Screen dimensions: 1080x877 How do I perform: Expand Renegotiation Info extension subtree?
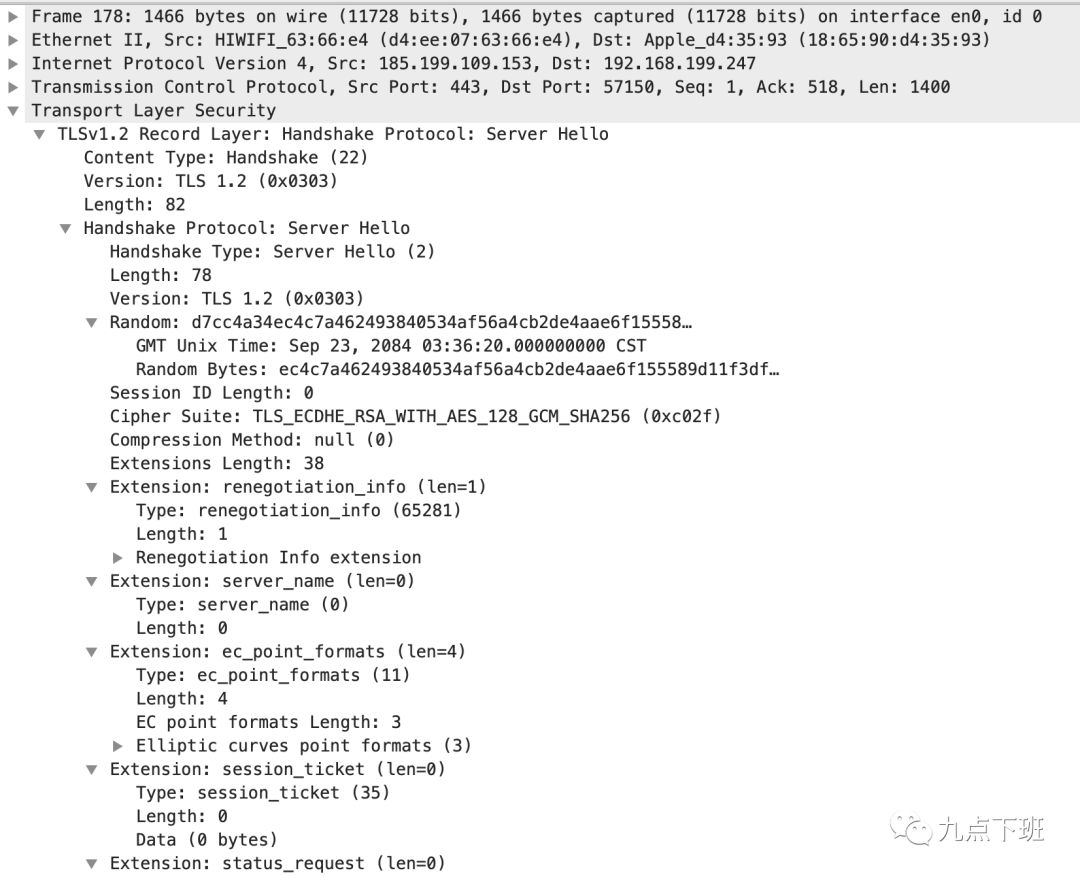pyautogui.click(x=118, y=557)
